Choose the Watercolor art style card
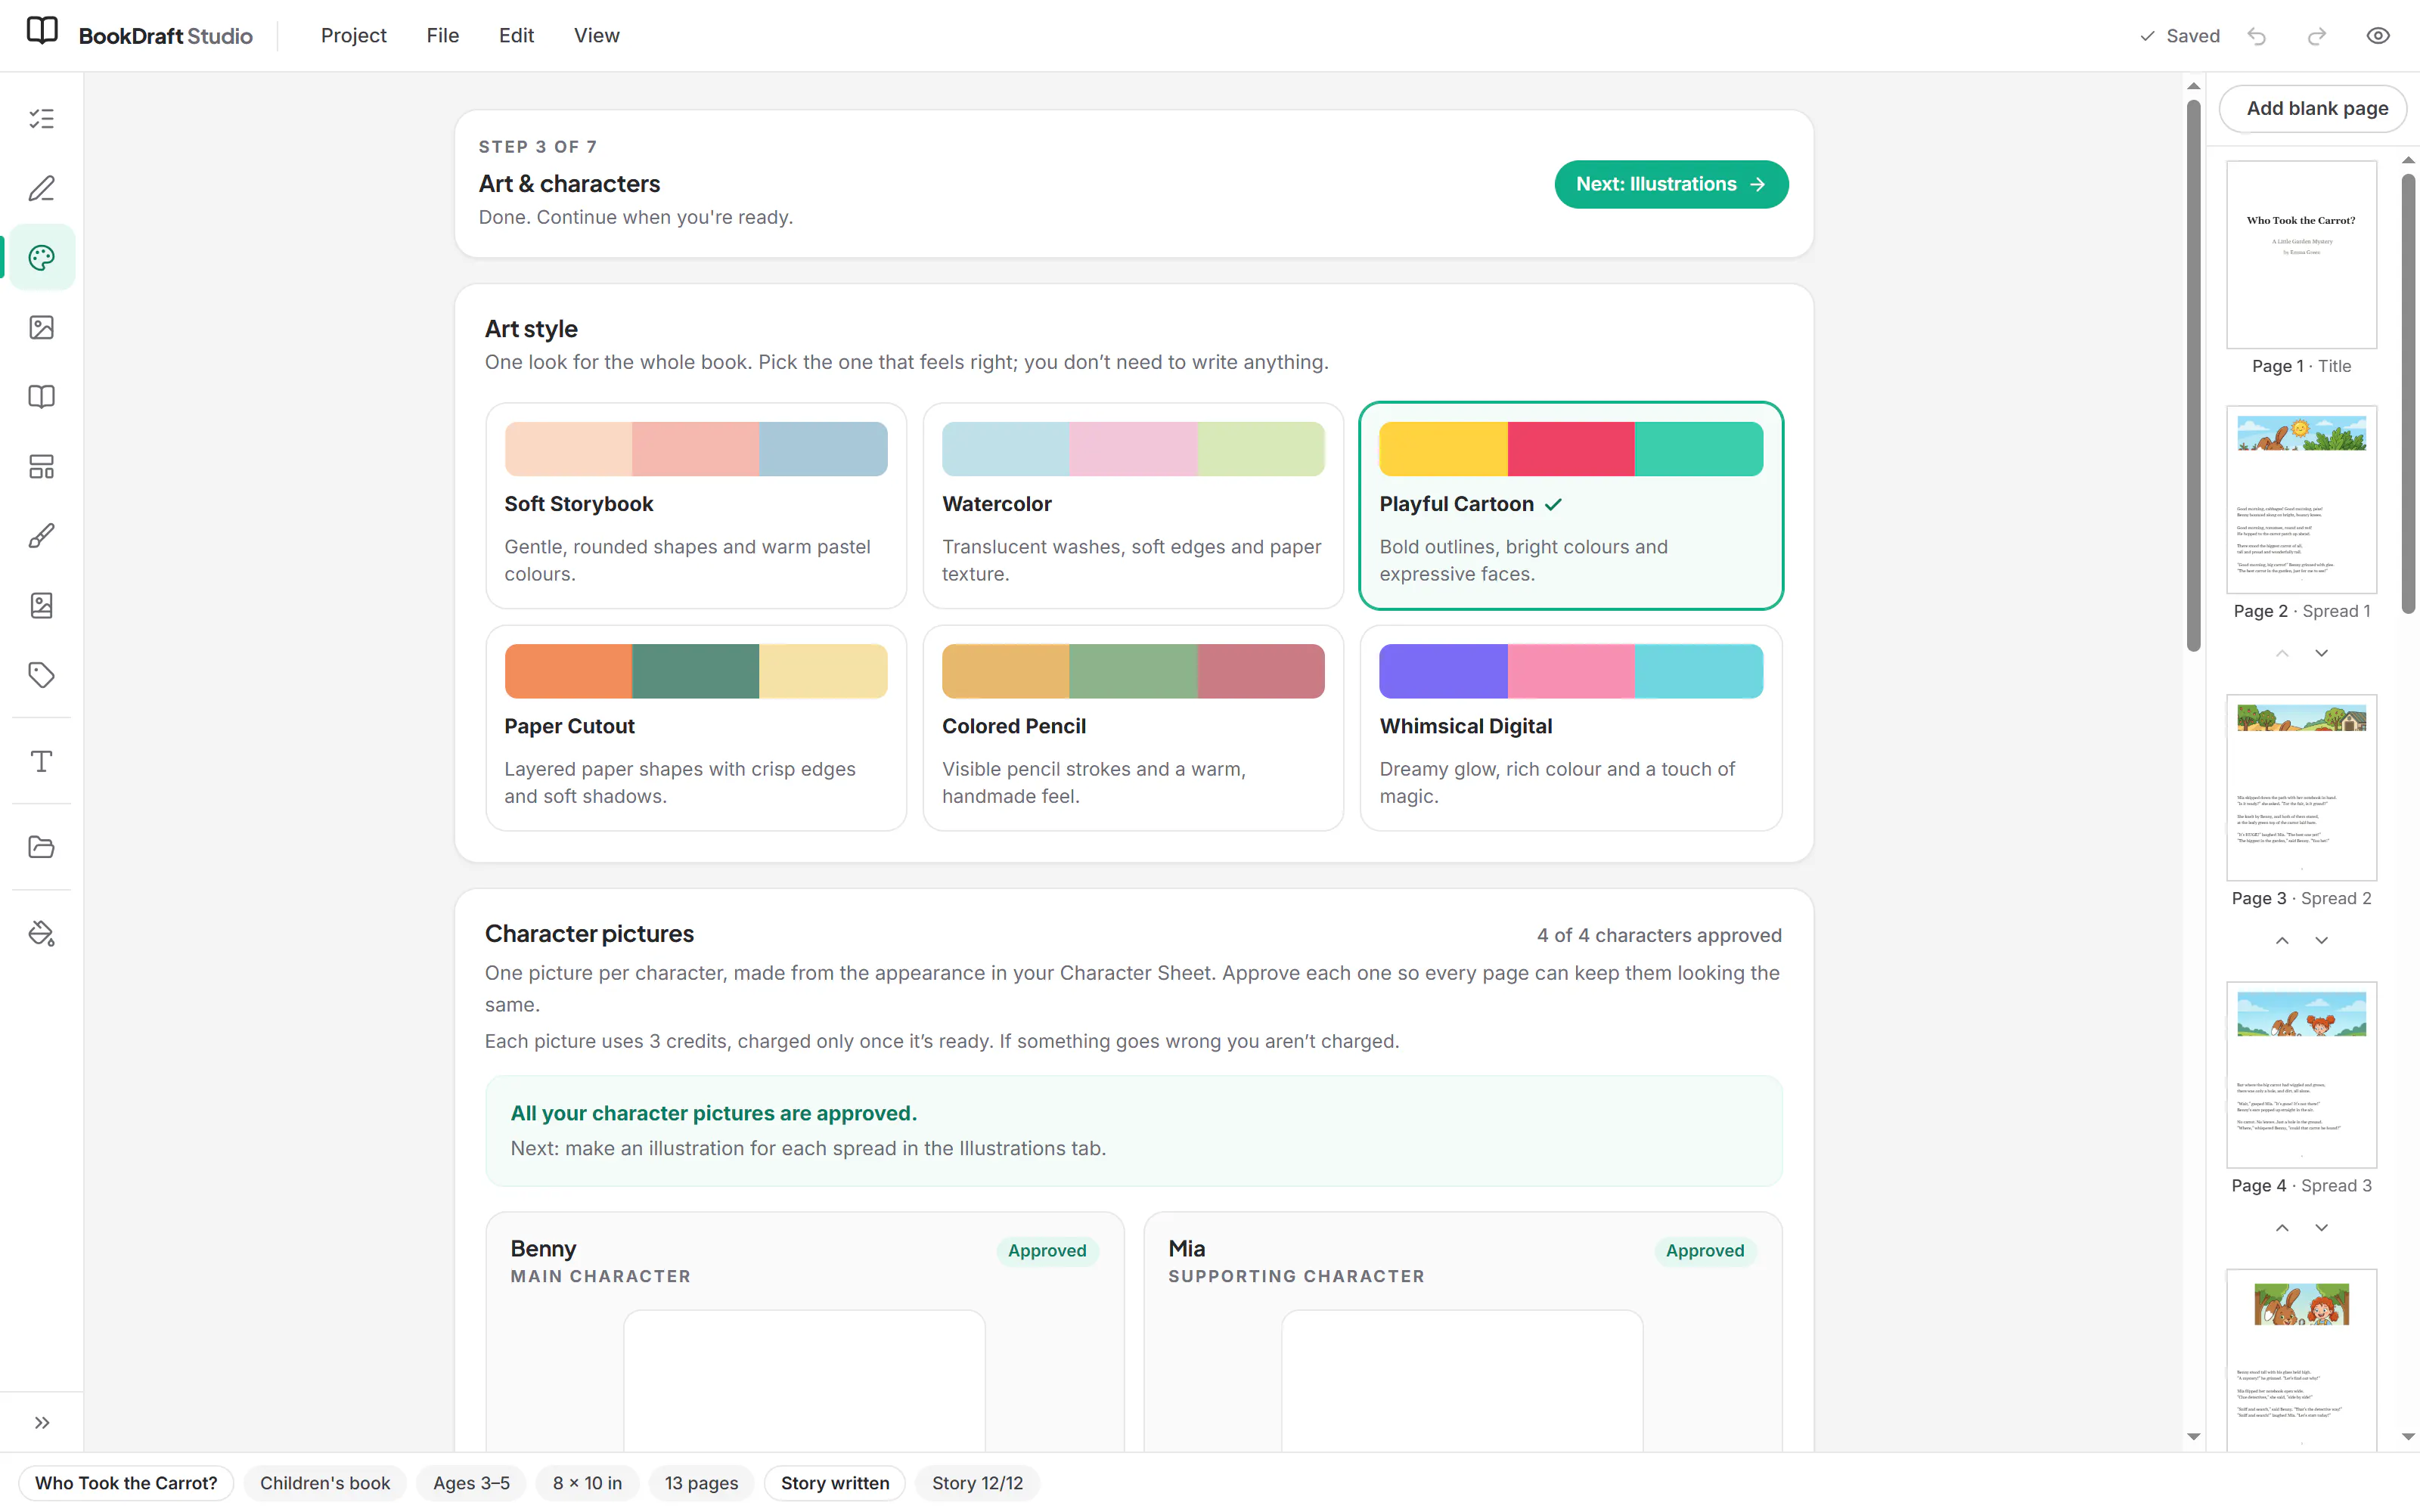This screenshot has height=1512, width=2420. (1133, 506)
